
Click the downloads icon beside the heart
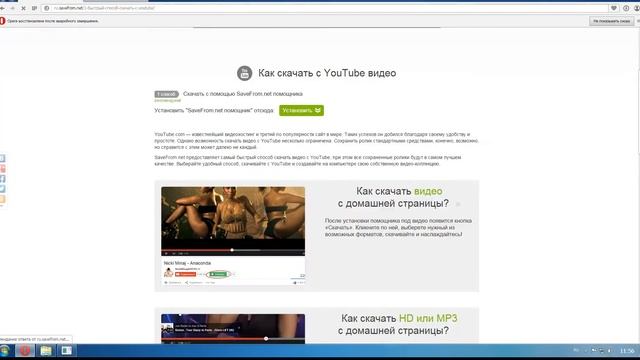626,8
